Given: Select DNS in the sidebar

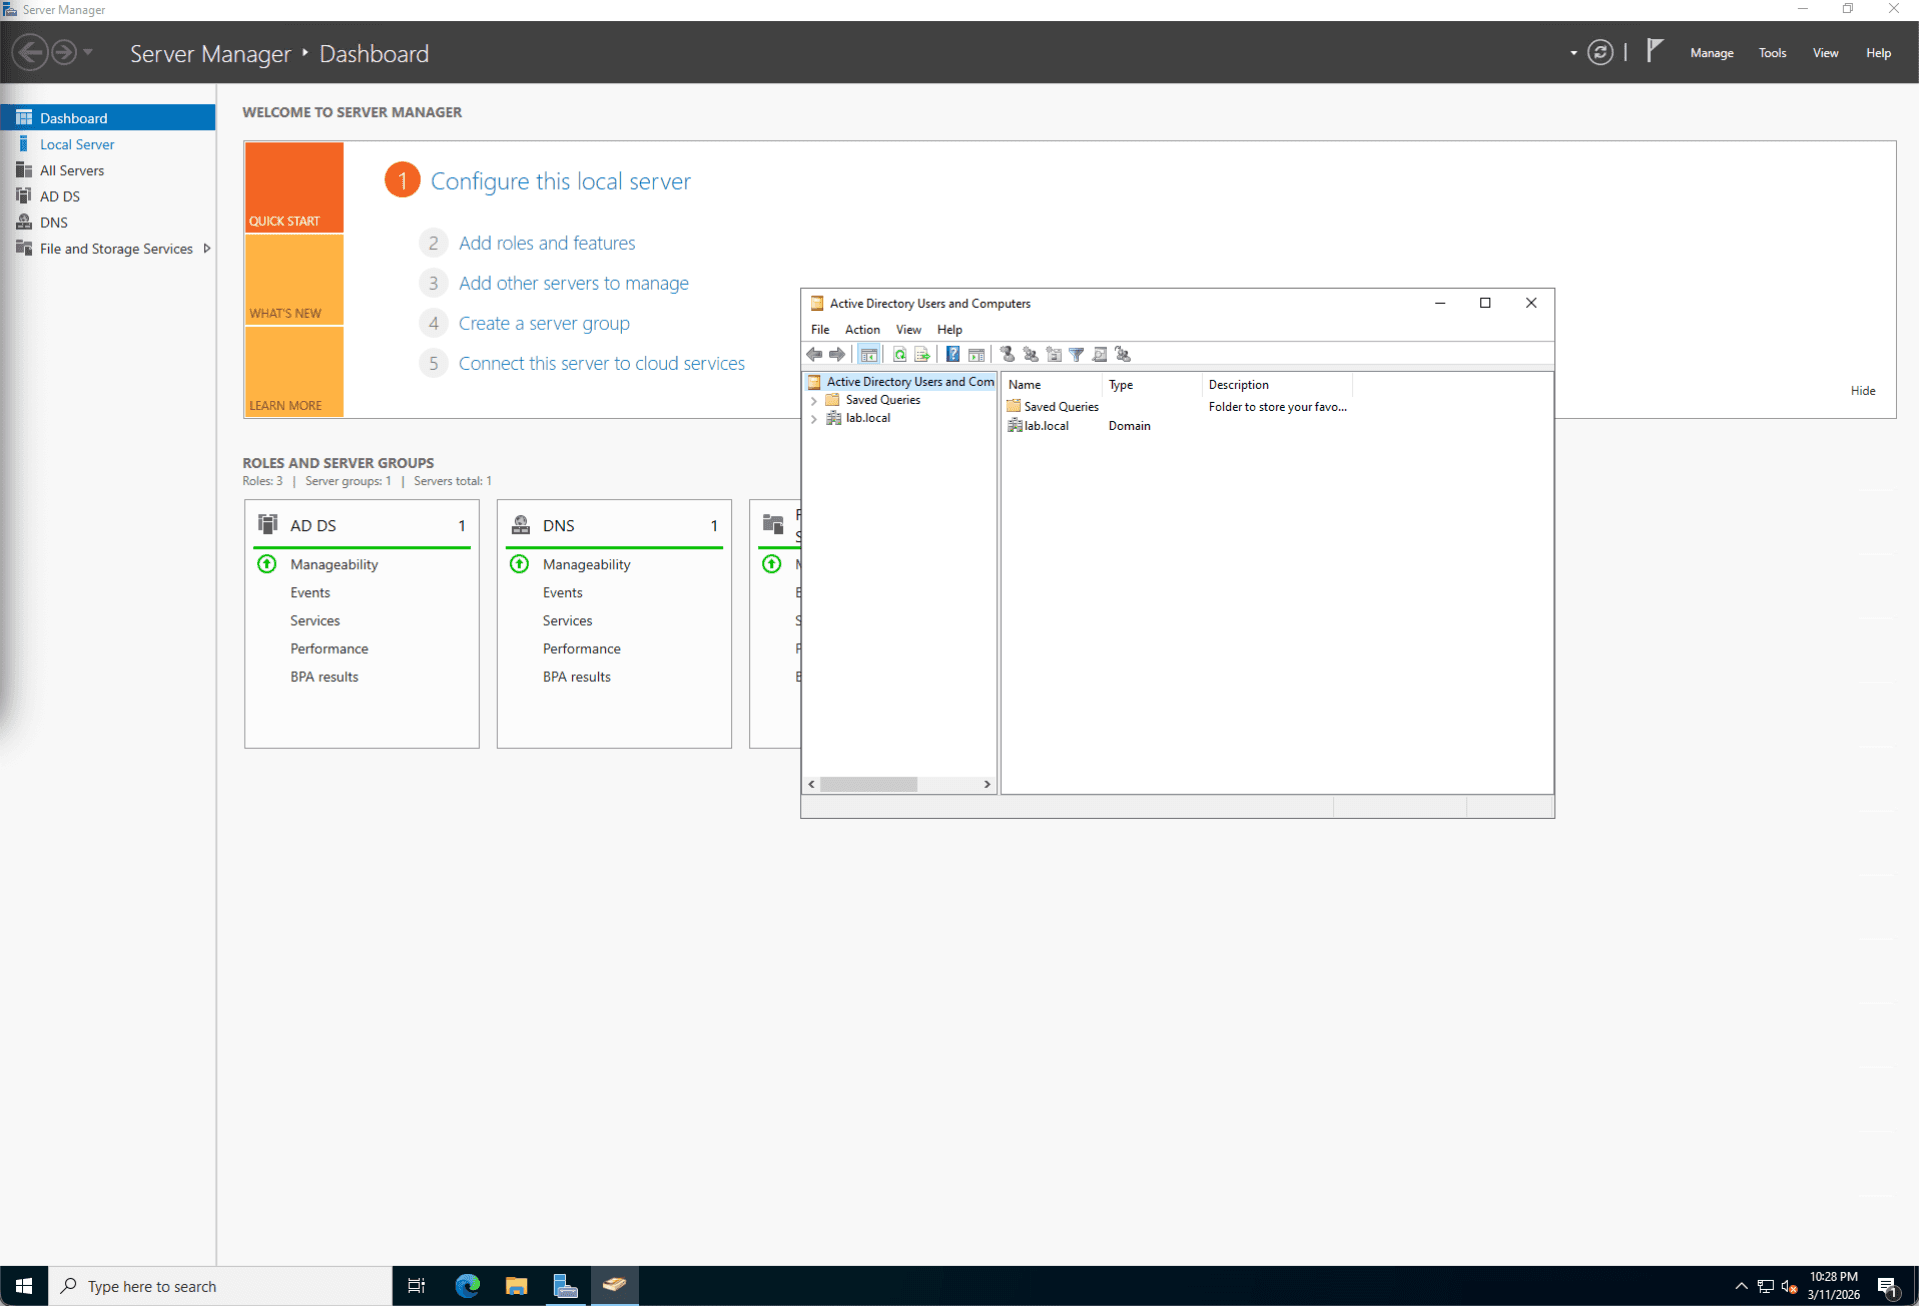Looking at the screenshot, I should 108,222.
